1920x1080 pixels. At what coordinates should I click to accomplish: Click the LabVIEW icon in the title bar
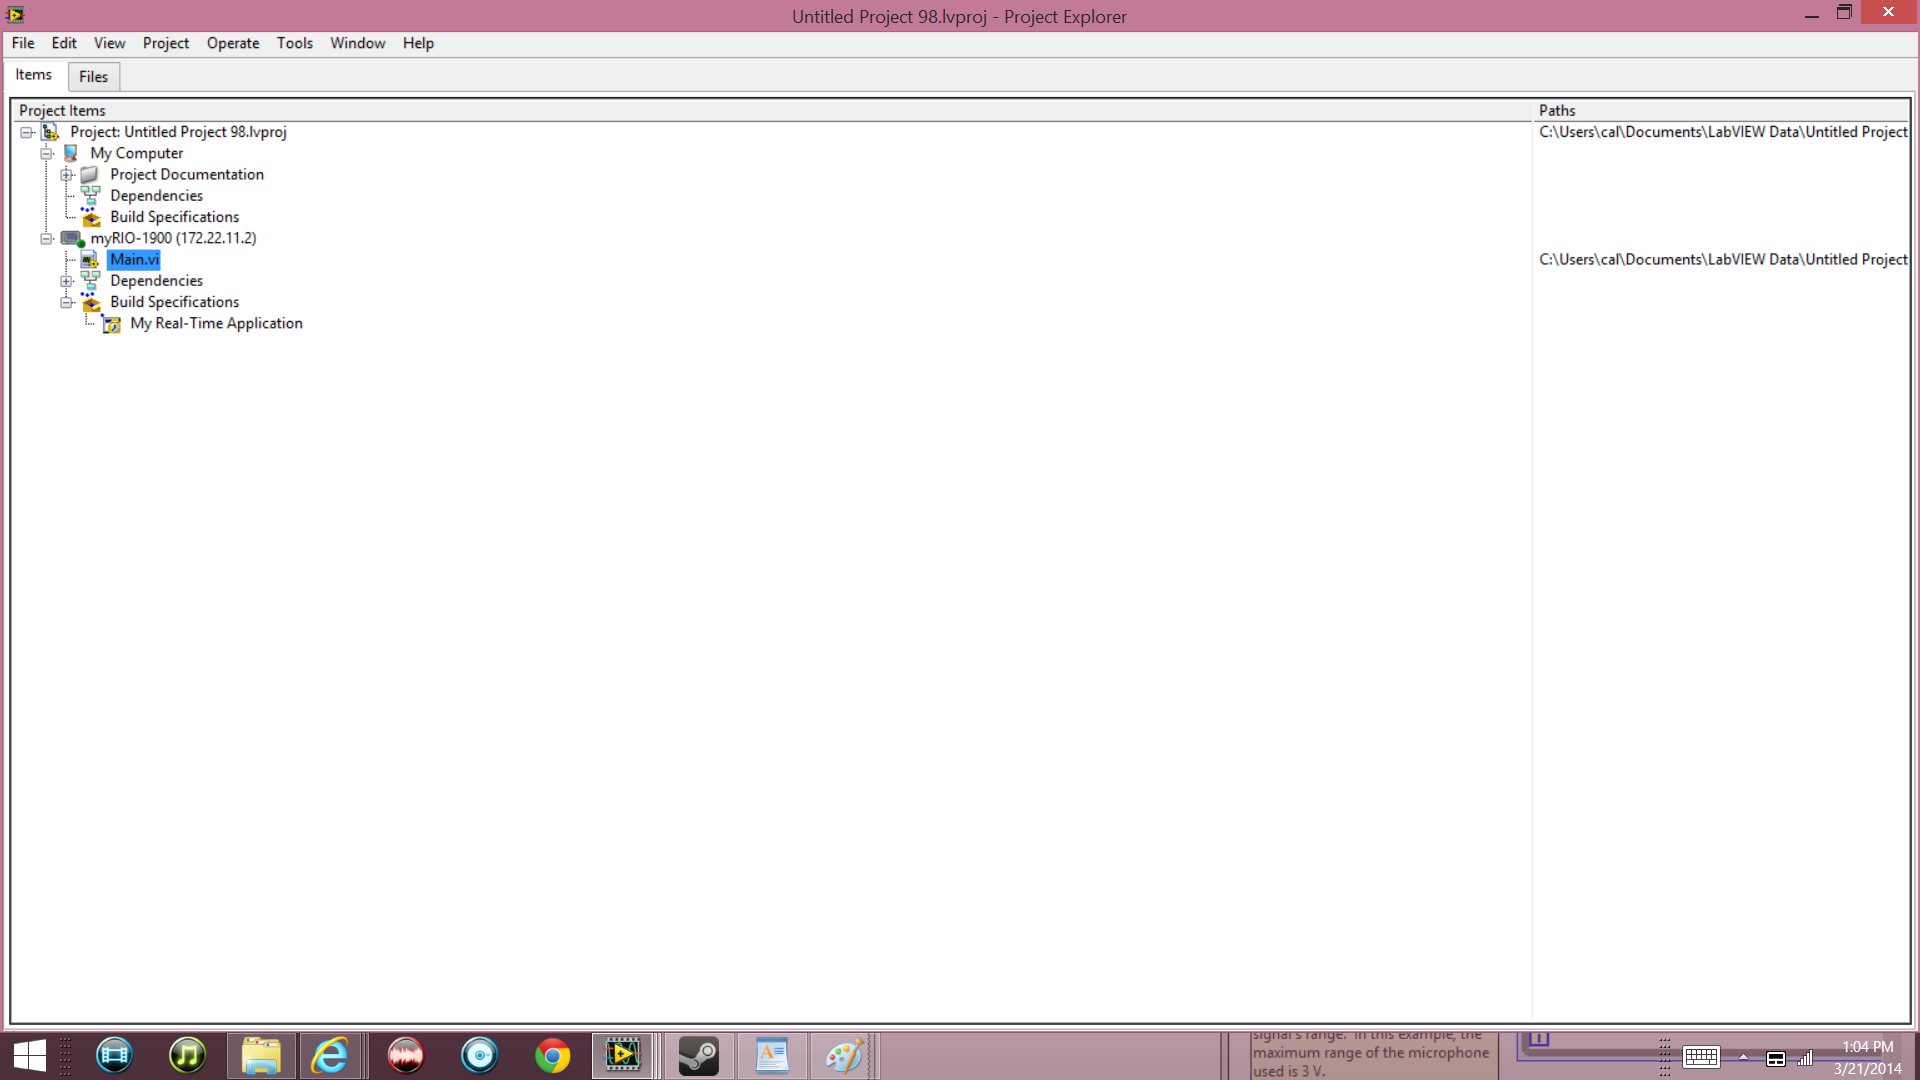(x=14, y=14)
